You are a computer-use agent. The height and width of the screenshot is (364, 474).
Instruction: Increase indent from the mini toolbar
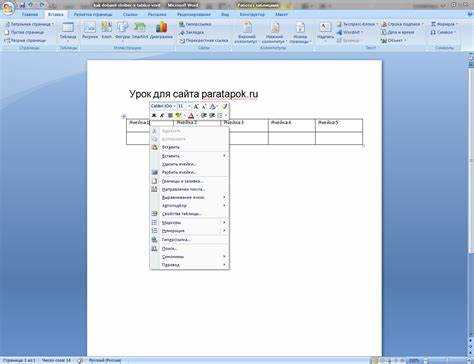212,115
